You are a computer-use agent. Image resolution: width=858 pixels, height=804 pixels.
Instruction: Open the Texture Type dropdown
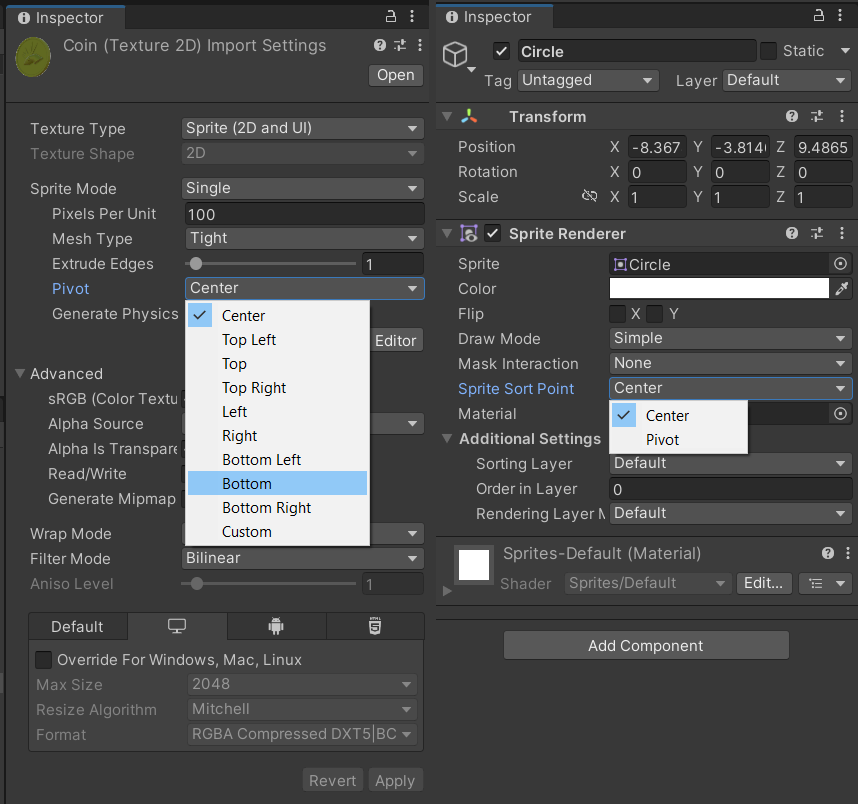(x=303, y=128)
